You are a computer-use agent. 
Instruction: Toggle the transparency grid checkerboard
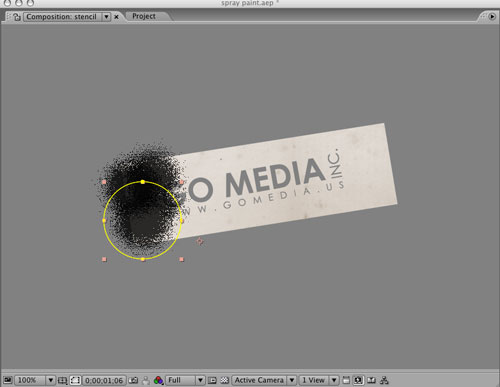point(225,380)
